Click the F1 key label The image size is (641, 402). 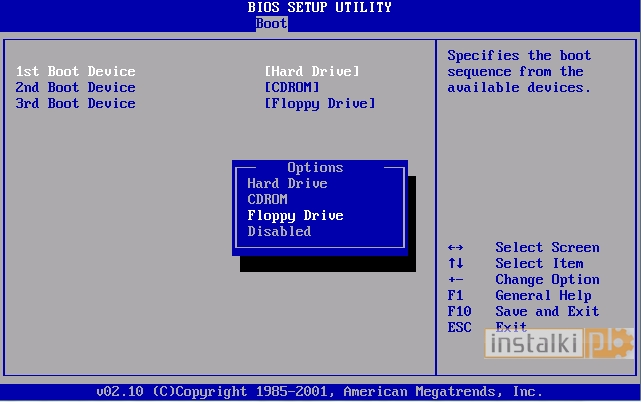(x=455, y=295)
